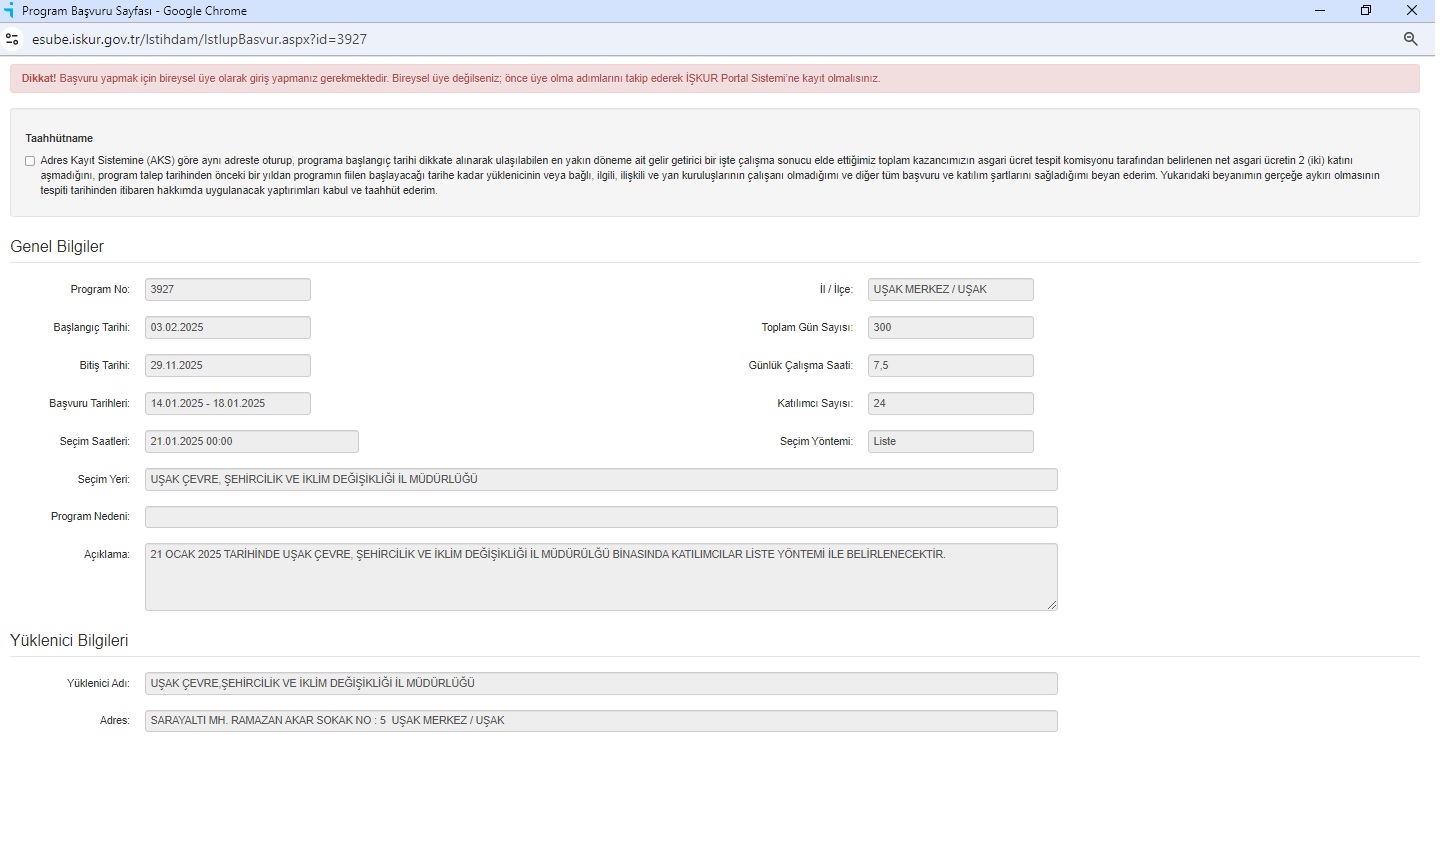Click the Bitiş Tarihi field 29.11.2025
This screenshot has width=1448, height=864.
228,366
